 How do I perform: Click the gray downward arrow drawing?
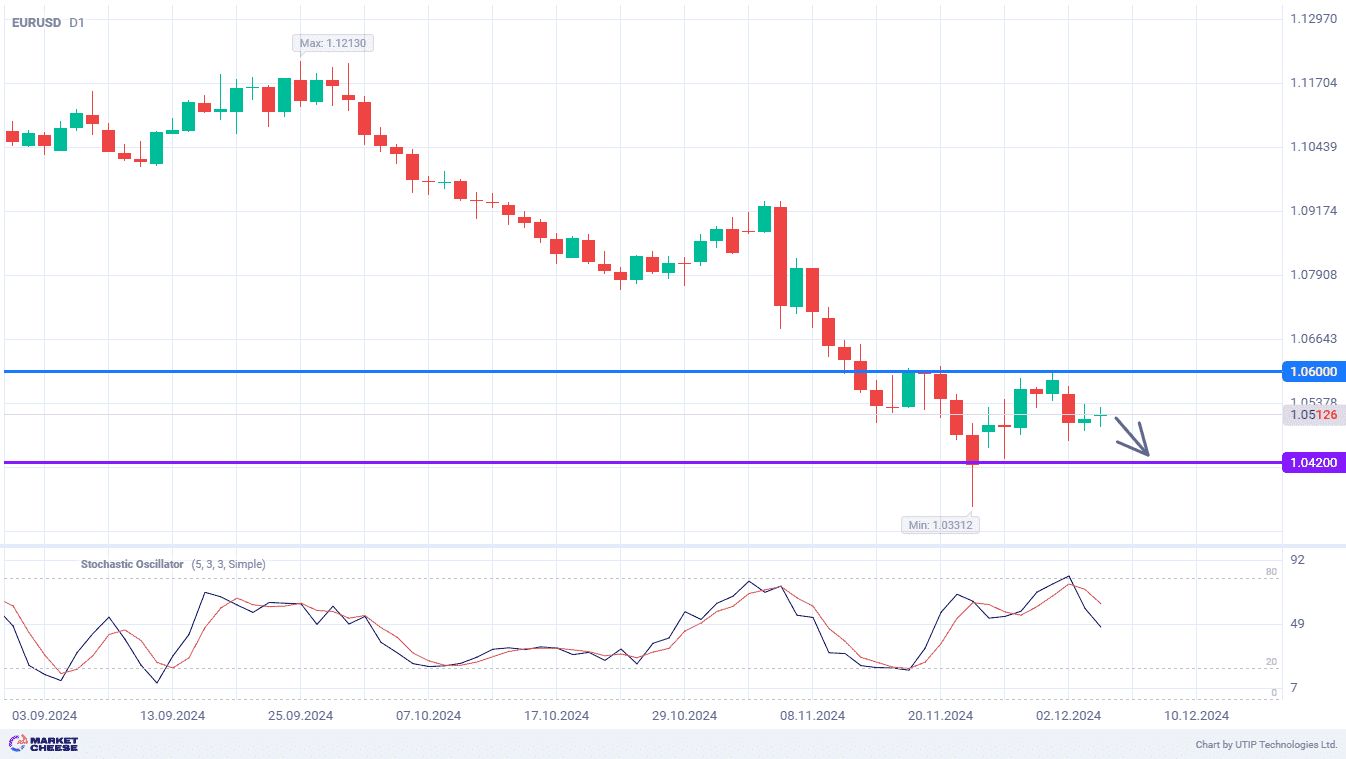click(x=1134, y=437)
